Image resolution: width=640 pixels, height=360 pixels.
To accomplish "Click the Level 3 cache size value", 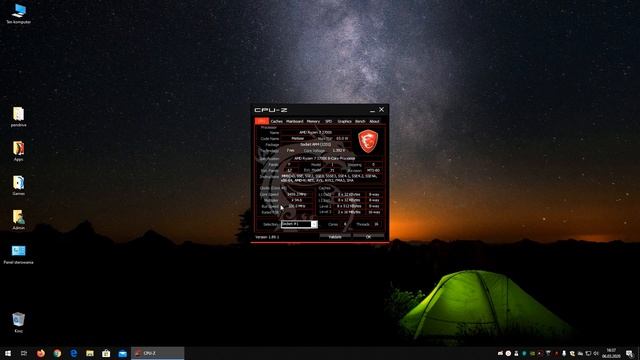I will (348, 212).
